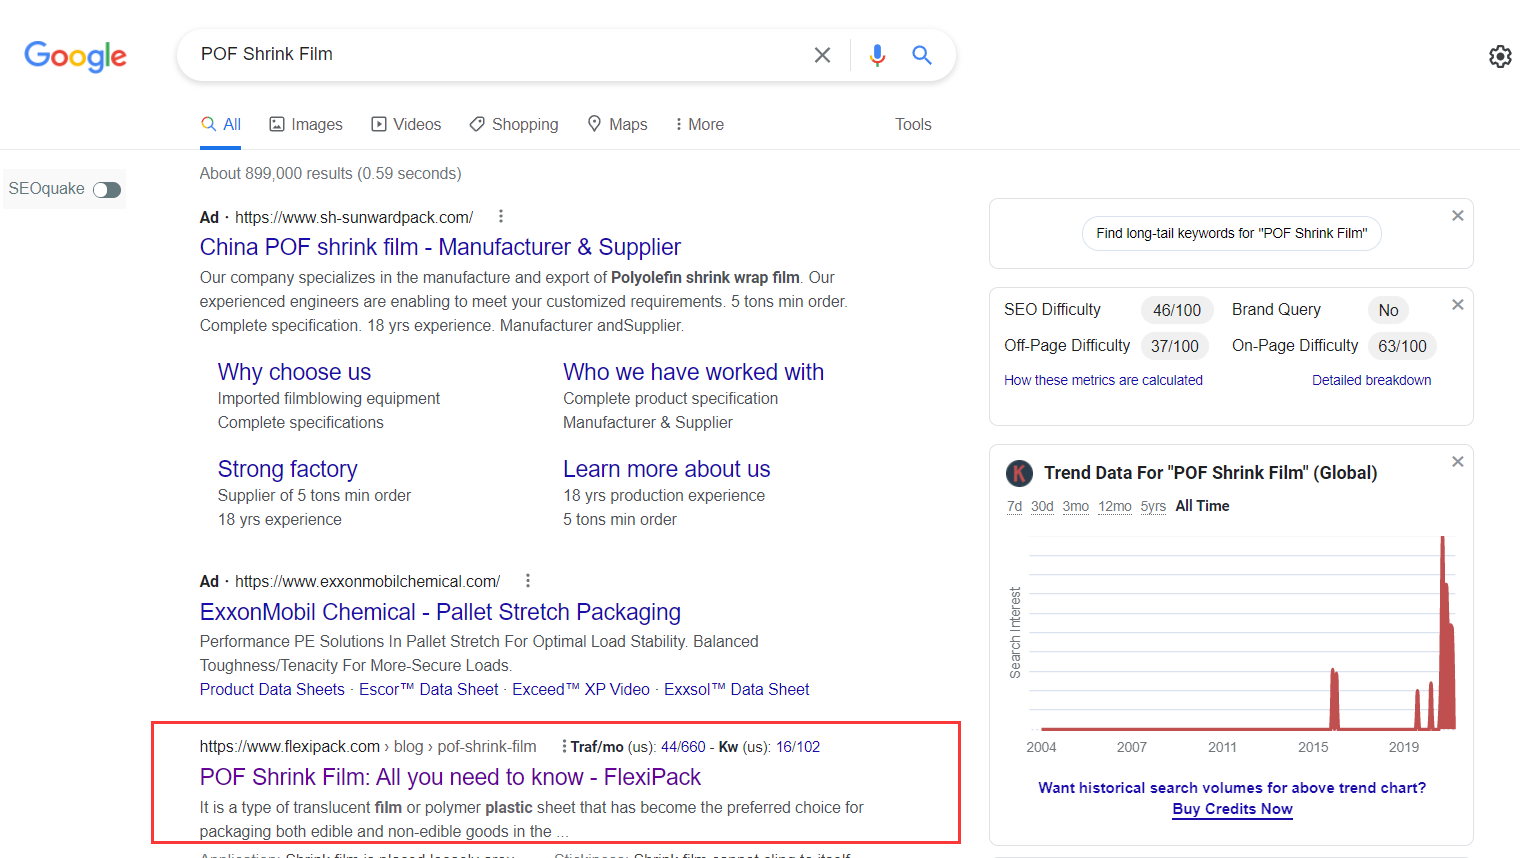Screen dimensions: 1520x858
Task: Clear the search box with the X icon
Action: (x=822, y=55)
